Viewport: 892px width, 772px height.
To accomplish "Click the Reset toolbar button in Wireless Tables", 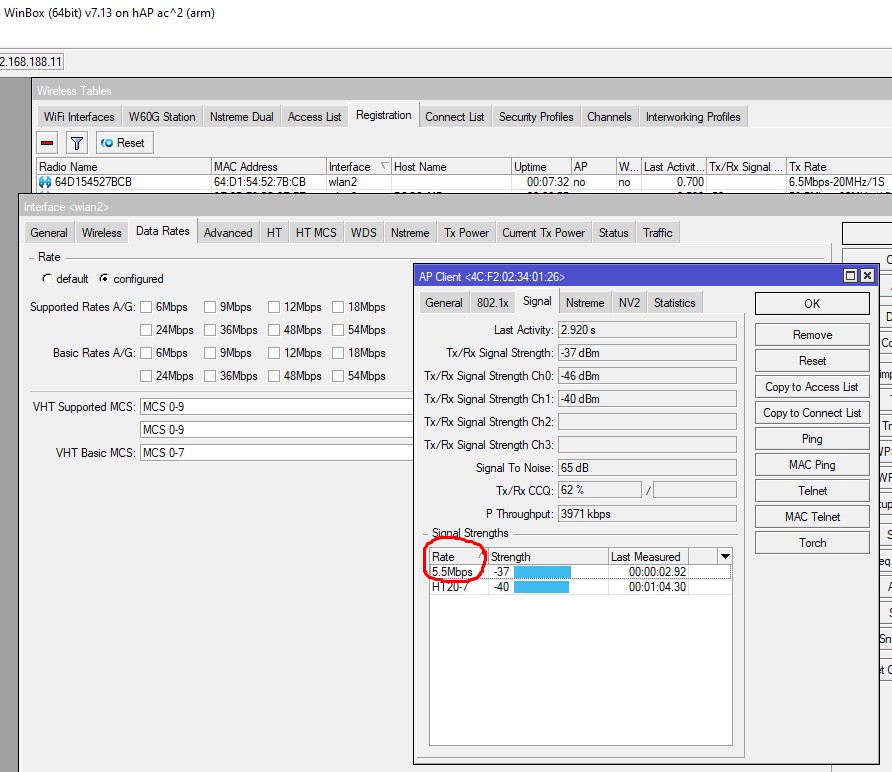I will (123, 142).
